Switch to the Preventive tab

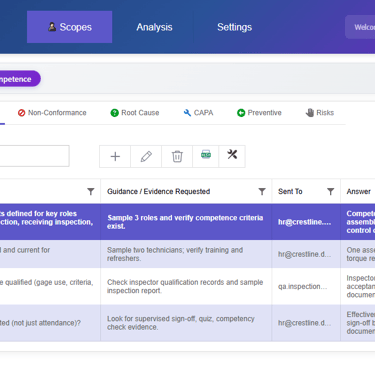coord(259,113)
